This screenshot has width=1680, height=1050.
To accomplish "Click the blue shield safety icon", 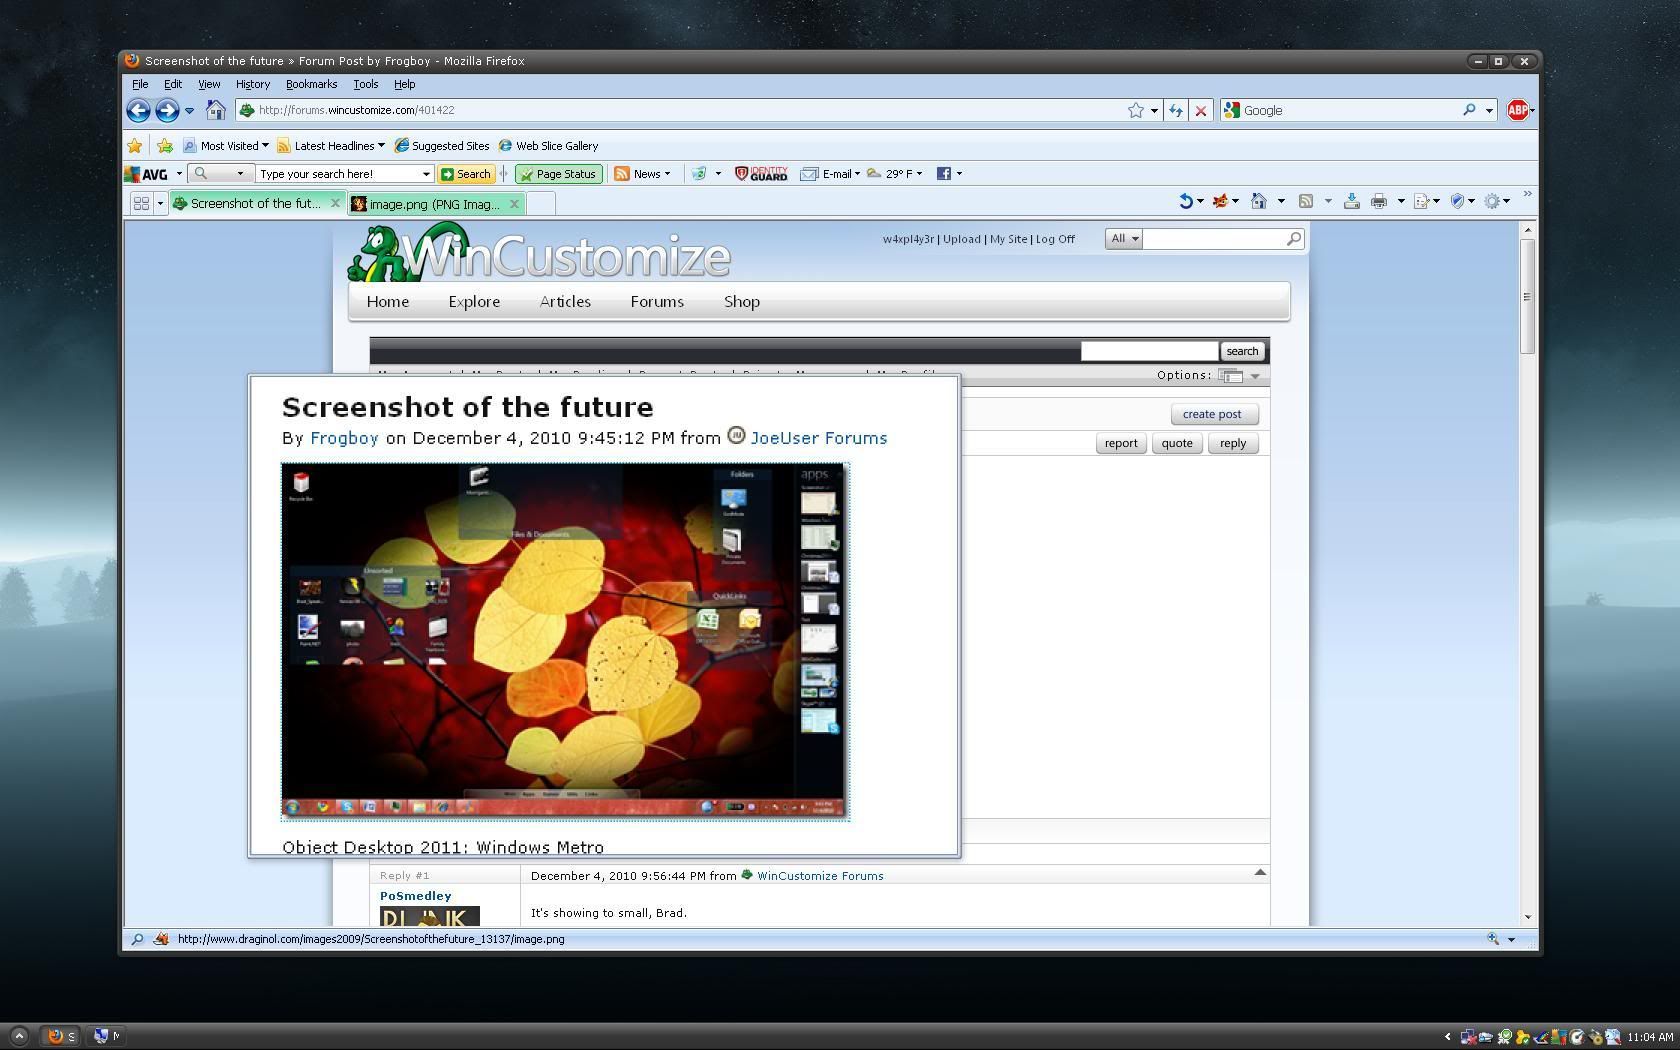I will pyautogui.click(x=1457, y=202).
